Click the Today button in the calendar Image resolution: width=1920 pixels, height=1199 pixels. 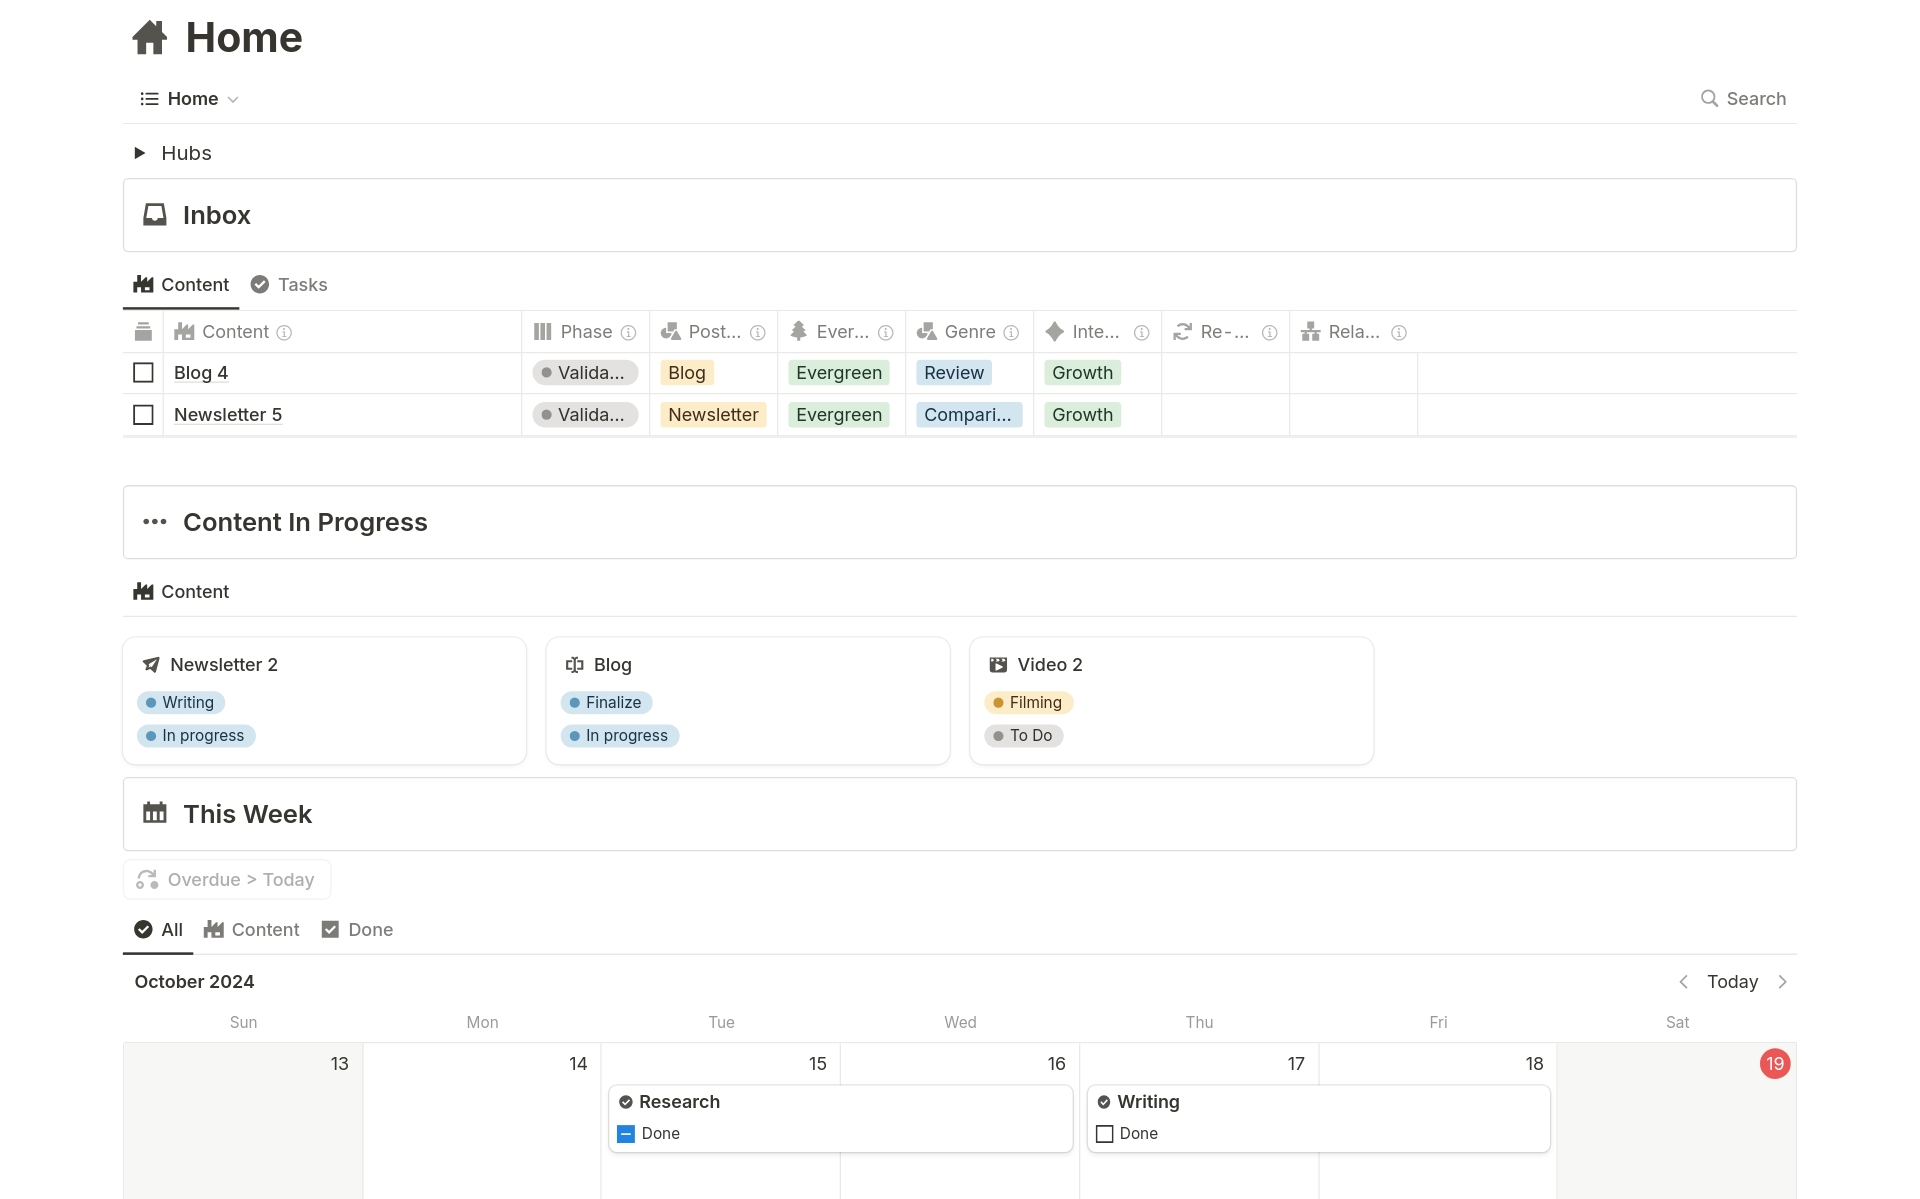click(x=1732, y=981)
